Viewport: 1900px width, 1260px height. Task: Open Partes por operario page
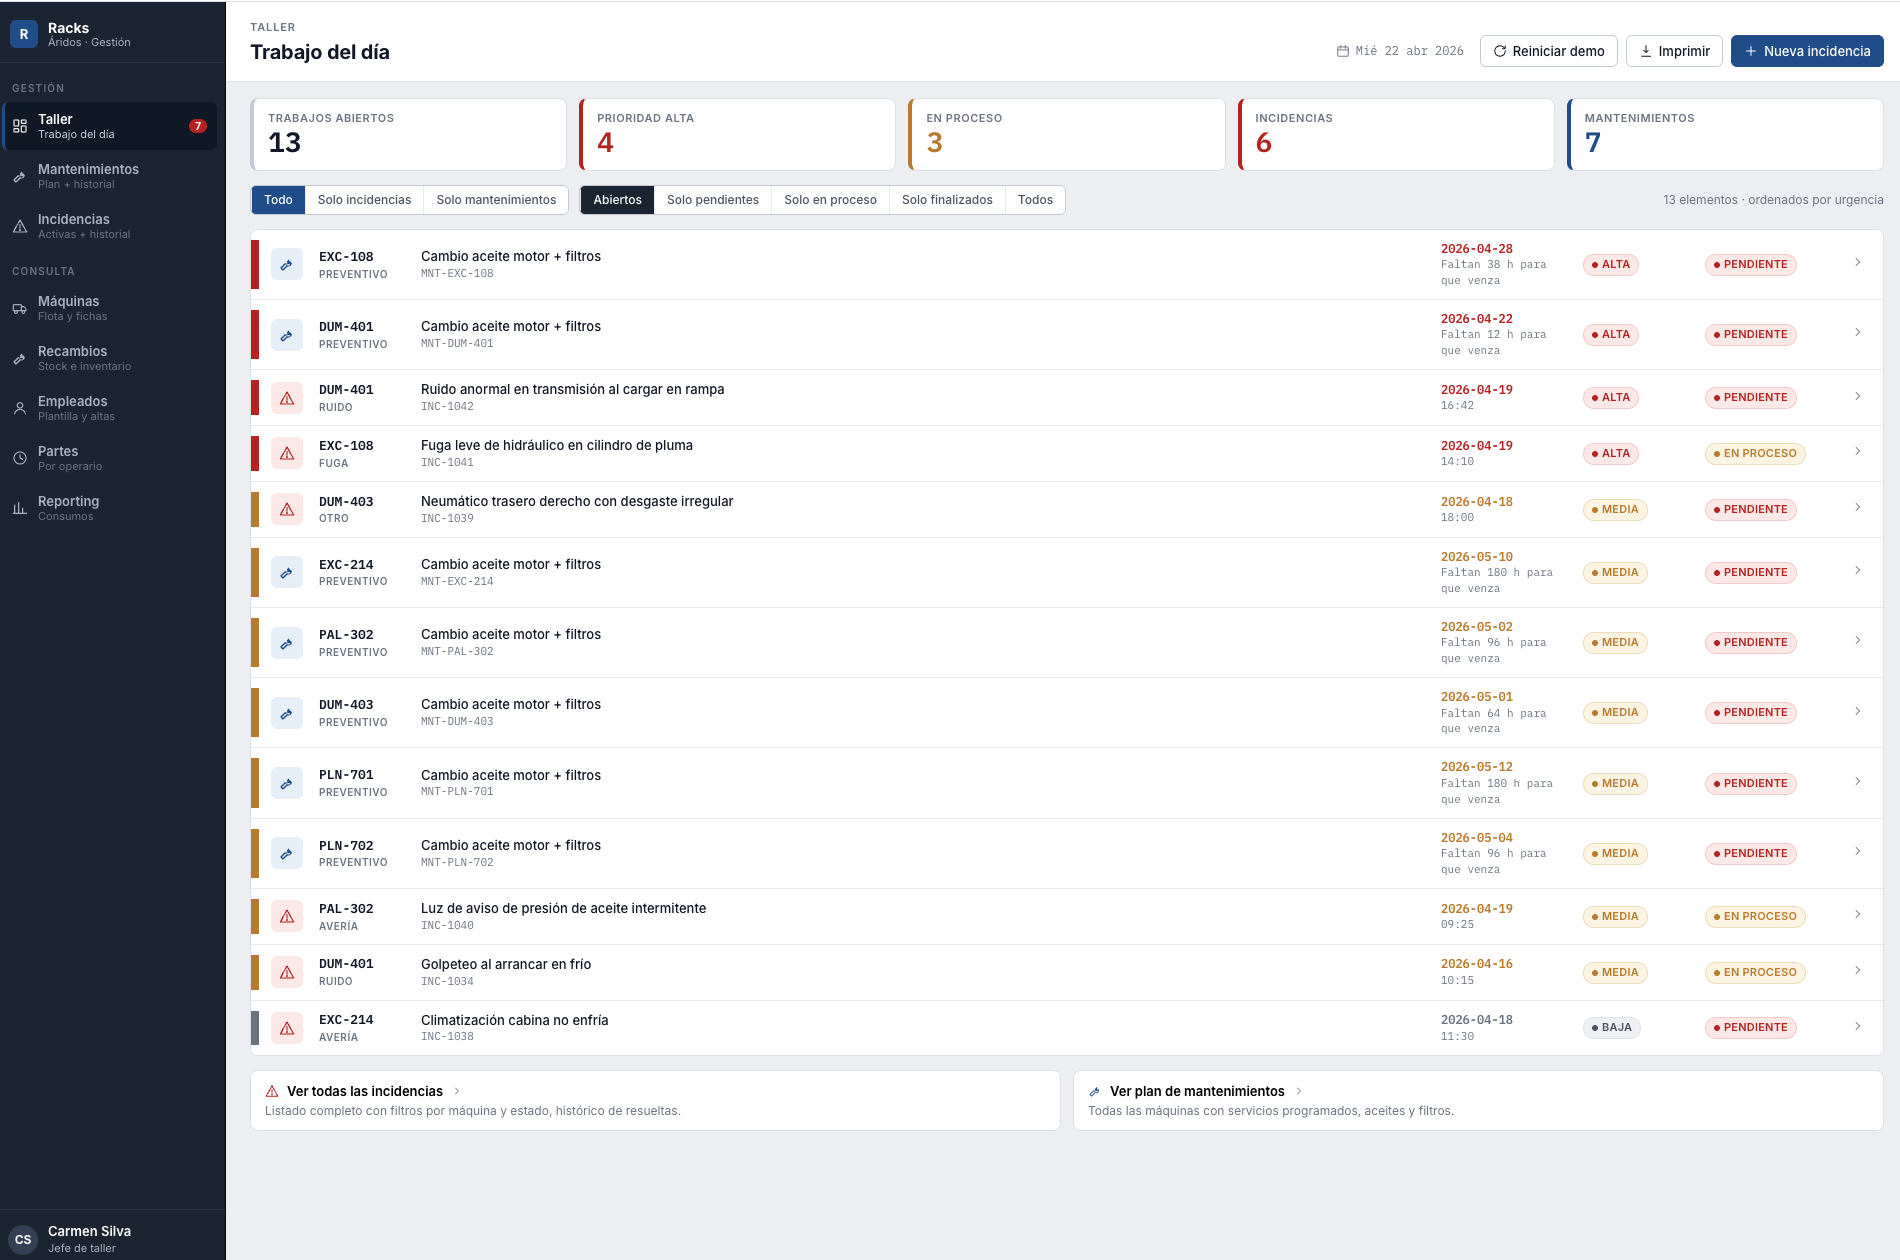[x=110, y=458]
